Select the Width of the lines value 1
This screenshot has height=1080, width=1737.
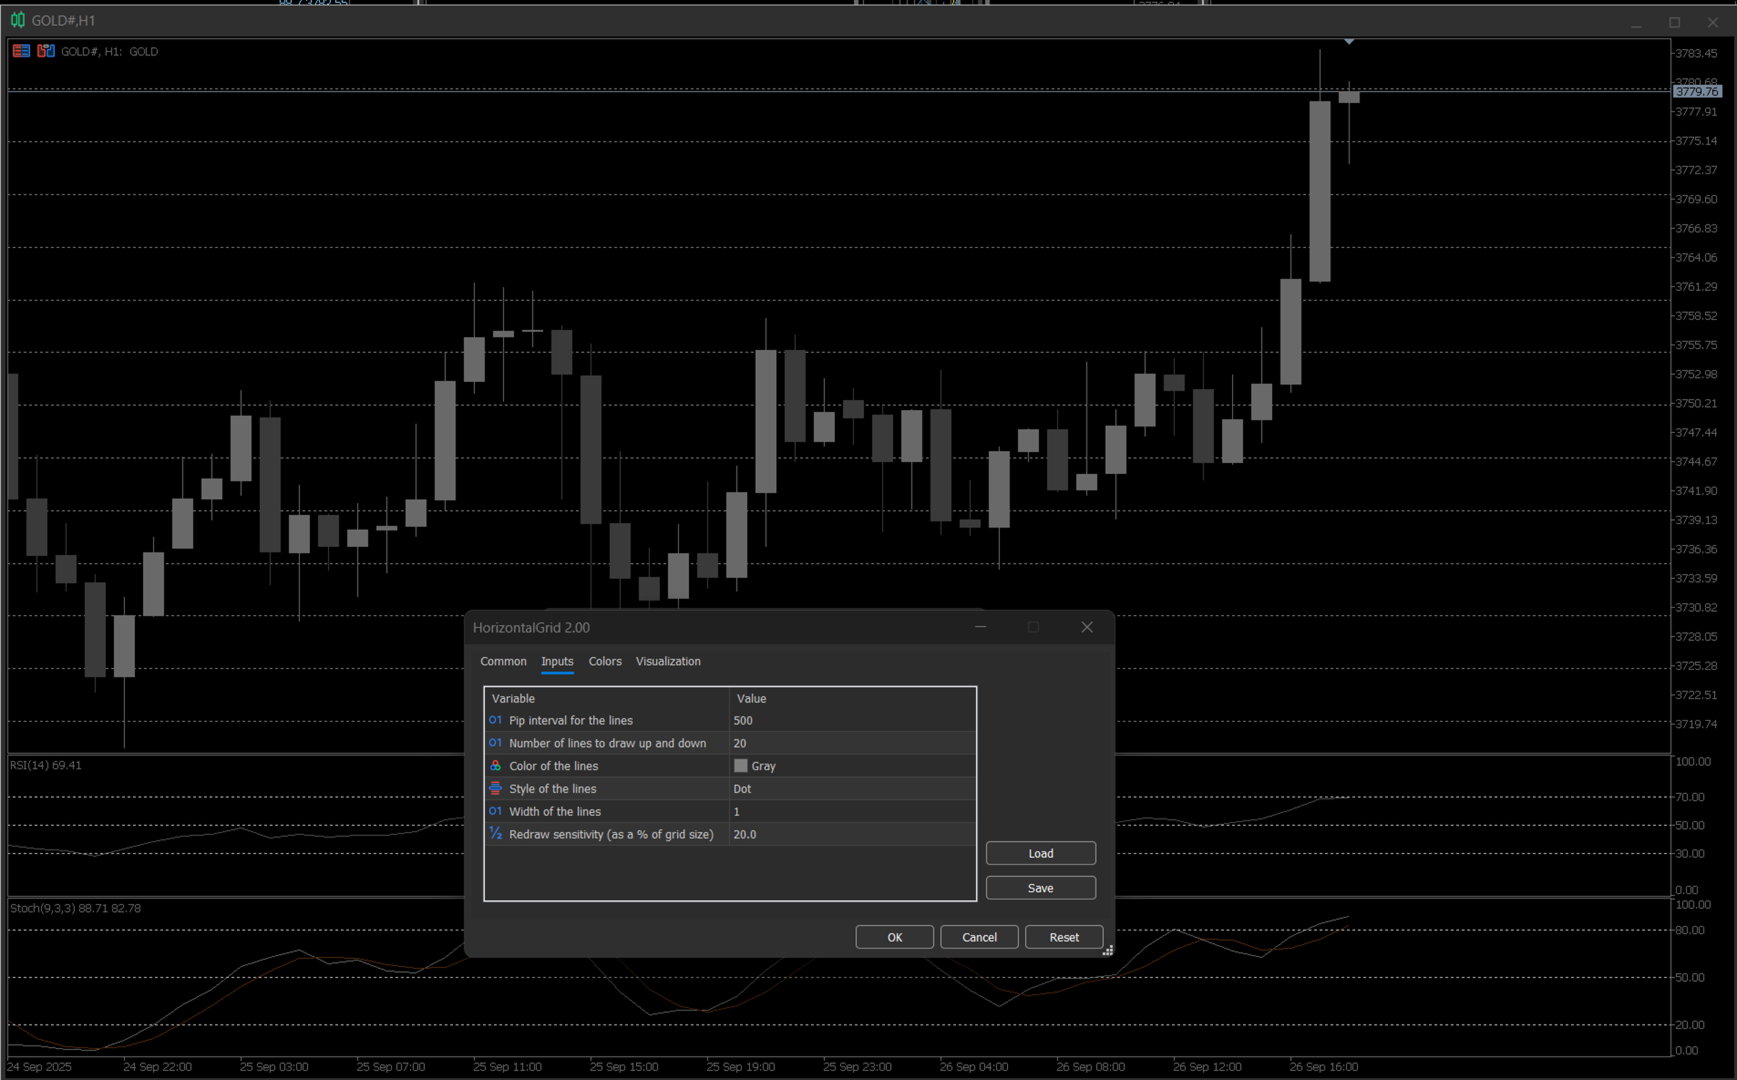point(737,812)
